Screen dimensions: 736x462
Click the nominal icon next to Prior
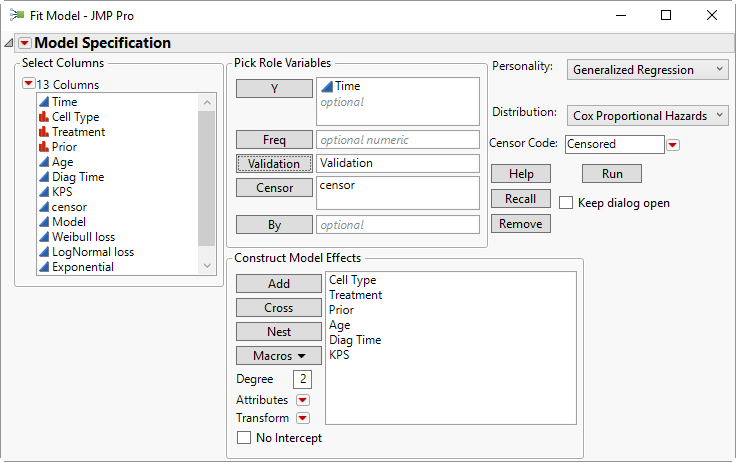click(x=44, y=147)
